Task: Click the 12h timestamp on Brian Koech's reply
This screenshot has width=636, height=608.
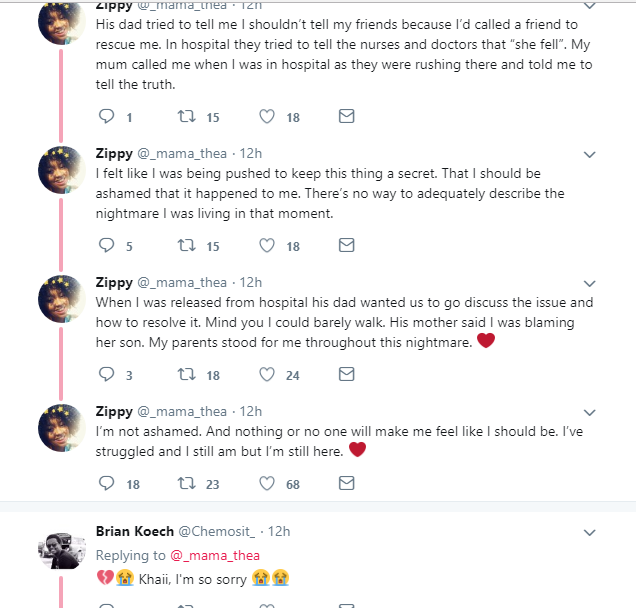Action: (x=280, y=531)
